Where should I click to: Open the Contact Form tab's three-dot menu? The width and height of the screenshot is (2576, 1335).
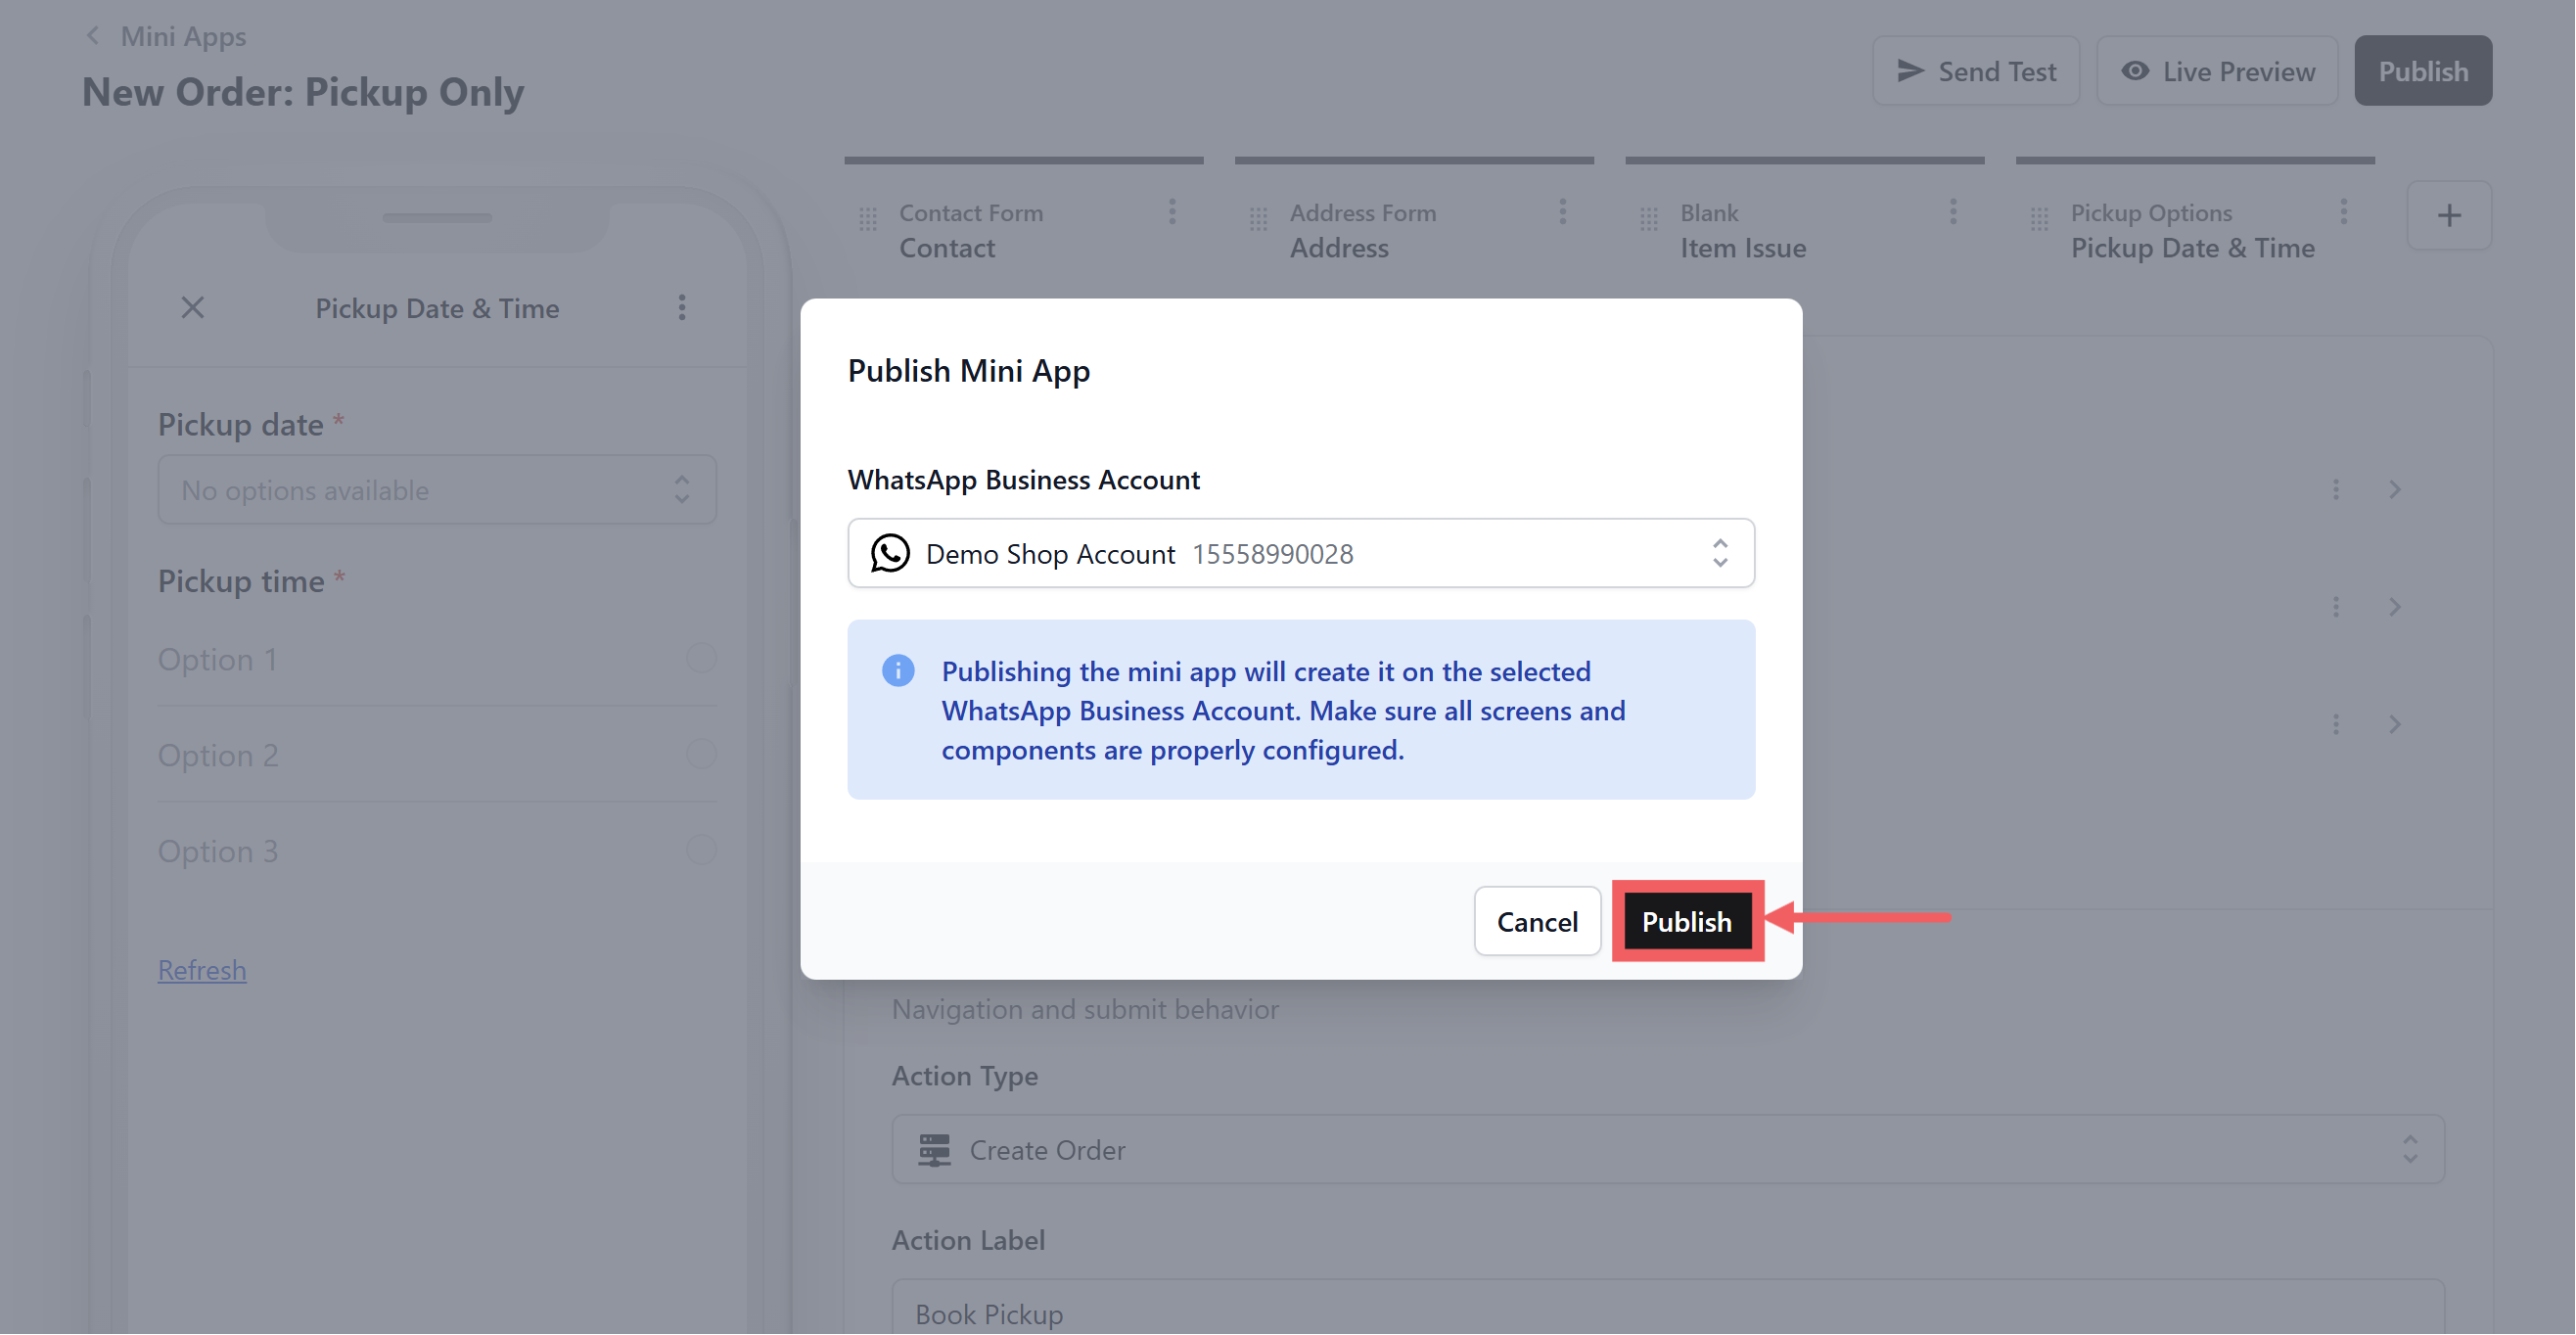[1172, 212]
